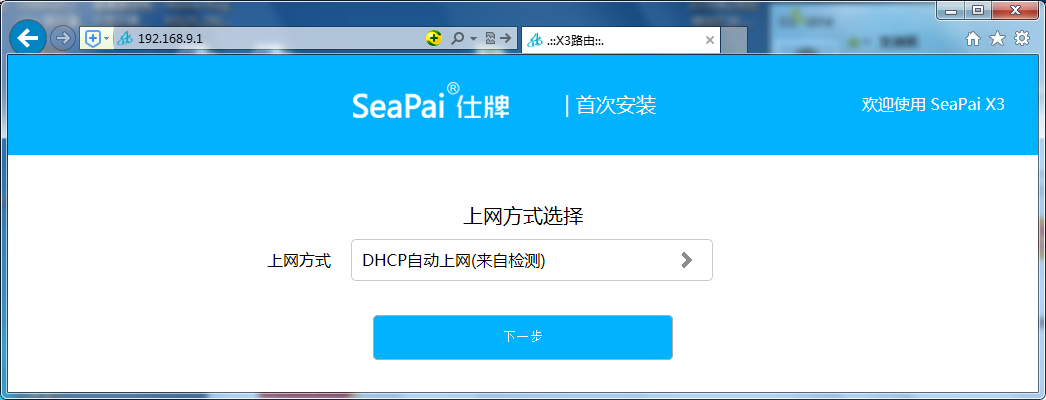Click the 下一步 next button
This screenshot has height=400, width=1046.
[523, 337]
